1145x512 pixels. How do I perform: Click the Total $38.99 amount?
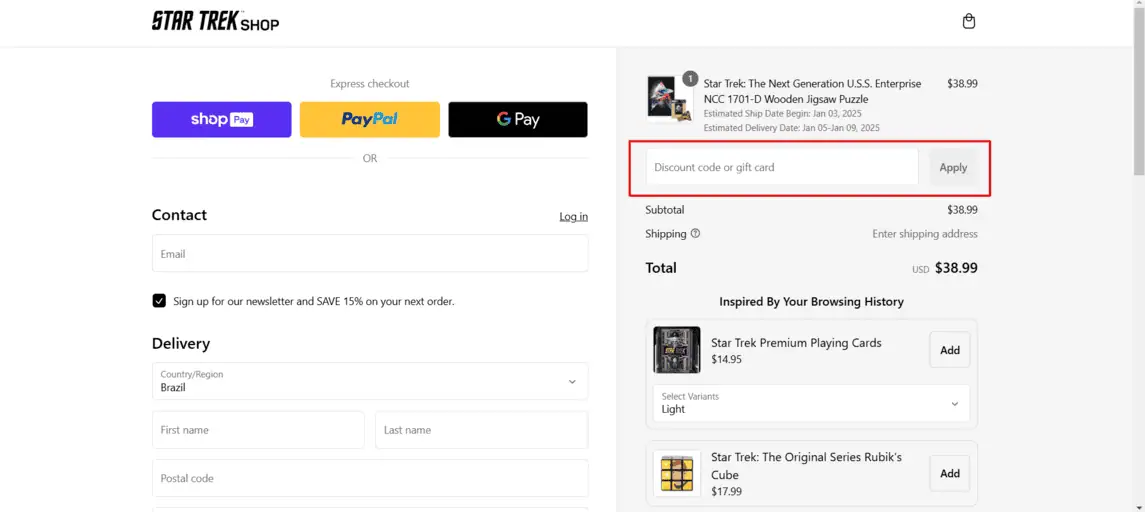(956, 268)
